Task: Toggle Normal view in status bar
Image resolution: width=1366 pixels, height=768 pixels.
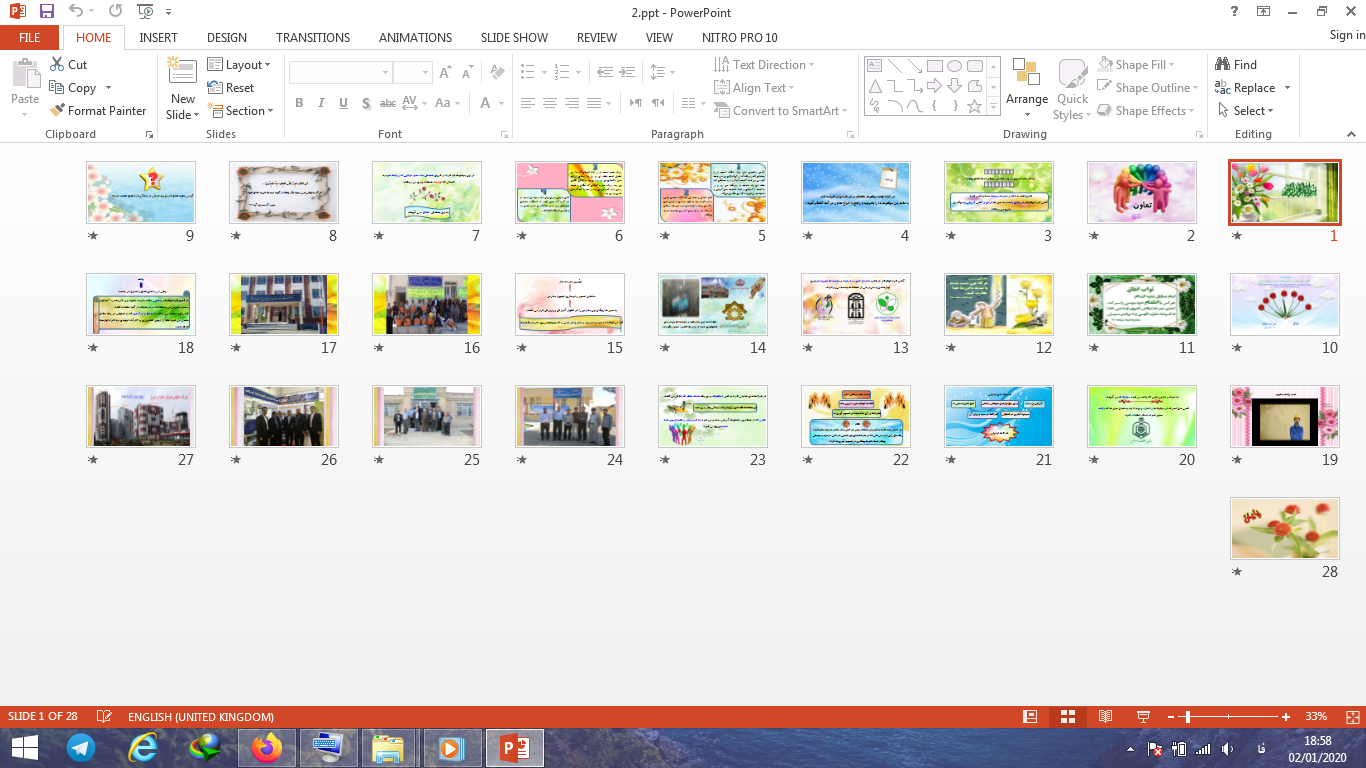Action: (x=1030, y=717)
